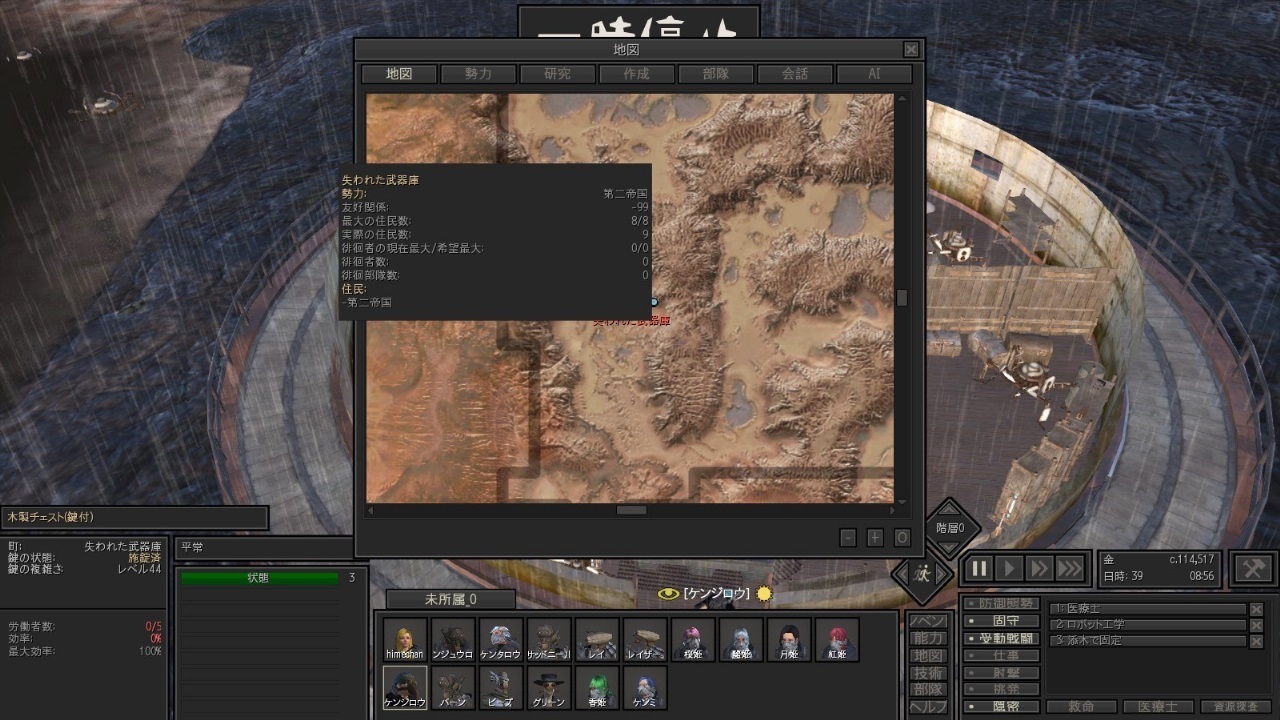This screenshot has width=1280, height=720.
Task: Reset map view with the O button
Action: click(x=902, y=538)
